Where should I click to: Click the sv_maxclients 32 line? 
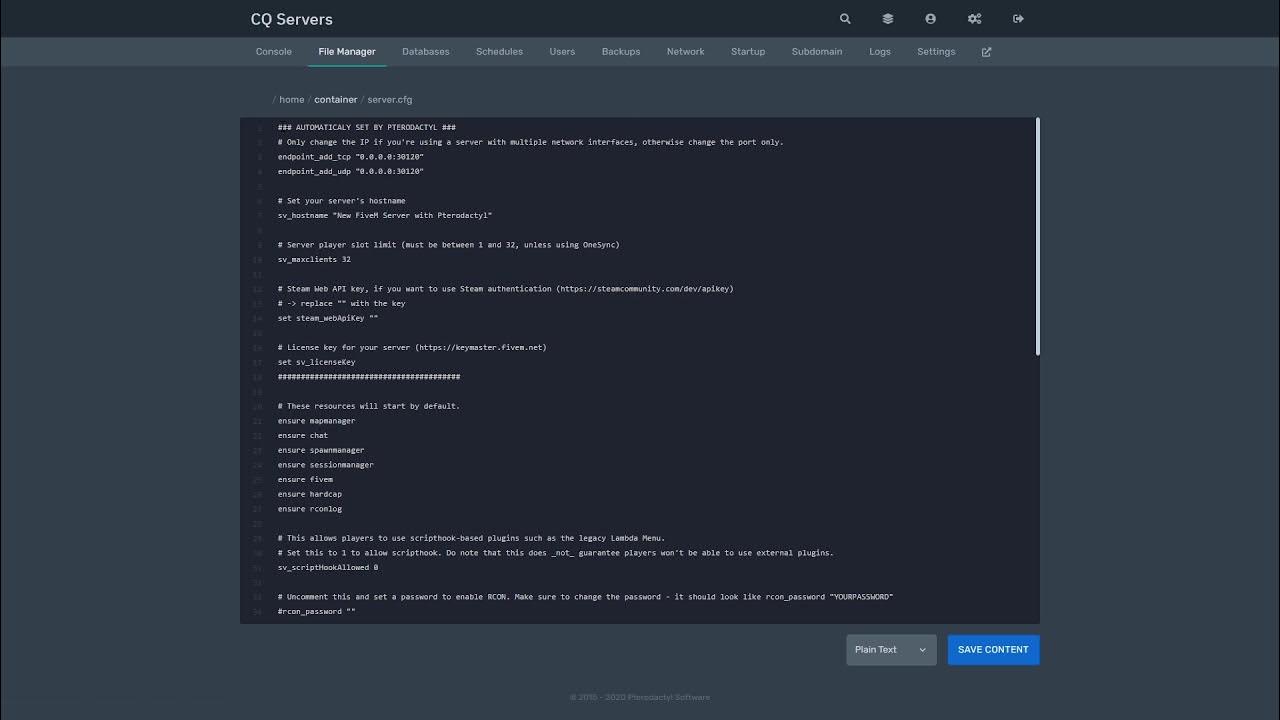314,260
